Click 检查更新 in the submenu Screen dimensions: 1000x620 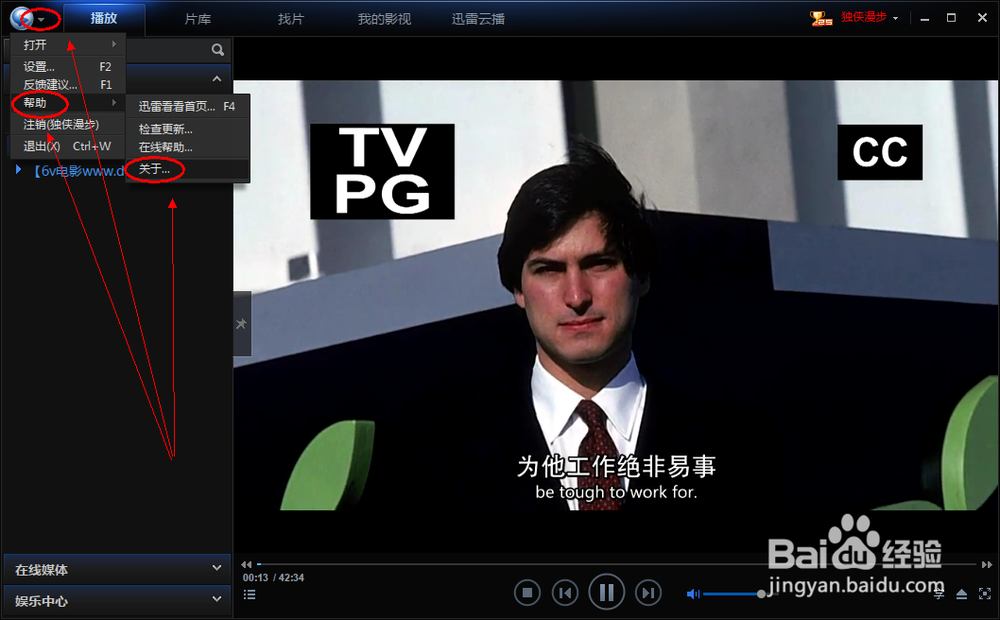[x=166, y=128]
